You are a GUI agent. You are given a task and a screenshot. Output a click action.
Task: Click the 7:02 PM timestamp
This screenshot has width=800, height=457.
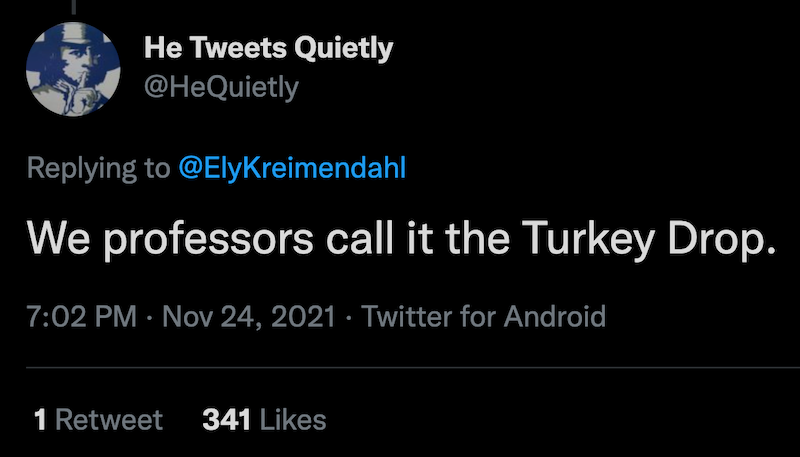coord(82,318)
